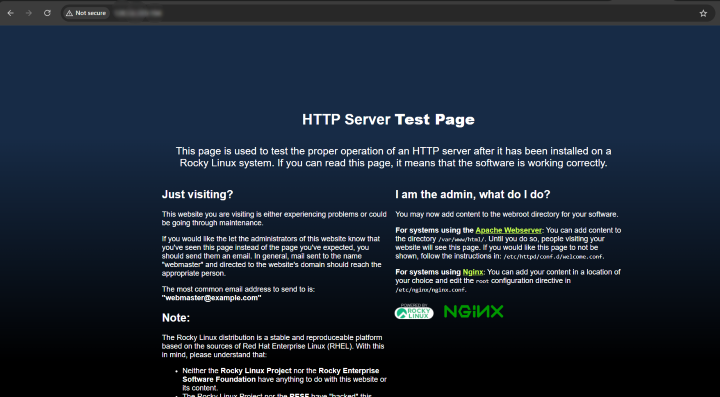This screenshot has width=720, height=397.
Task: Click the Note: heading
Action: 176,318
